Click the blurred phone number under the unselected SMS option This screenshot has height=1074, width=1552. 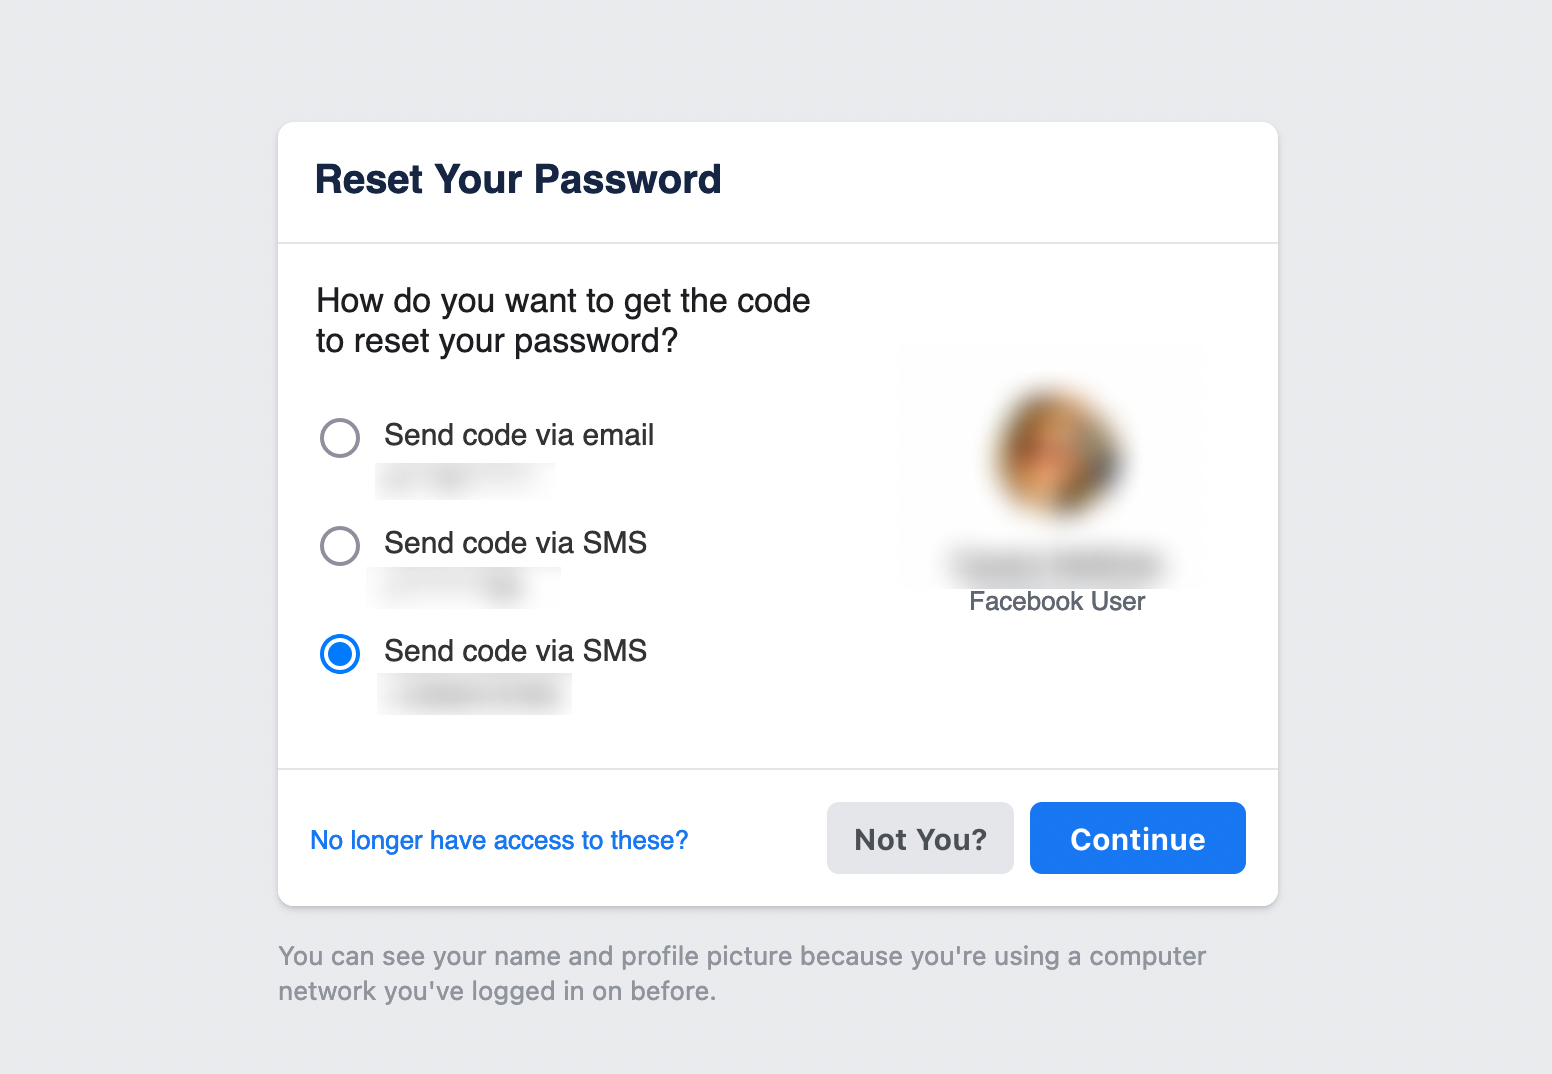click(x=465, y=587)
